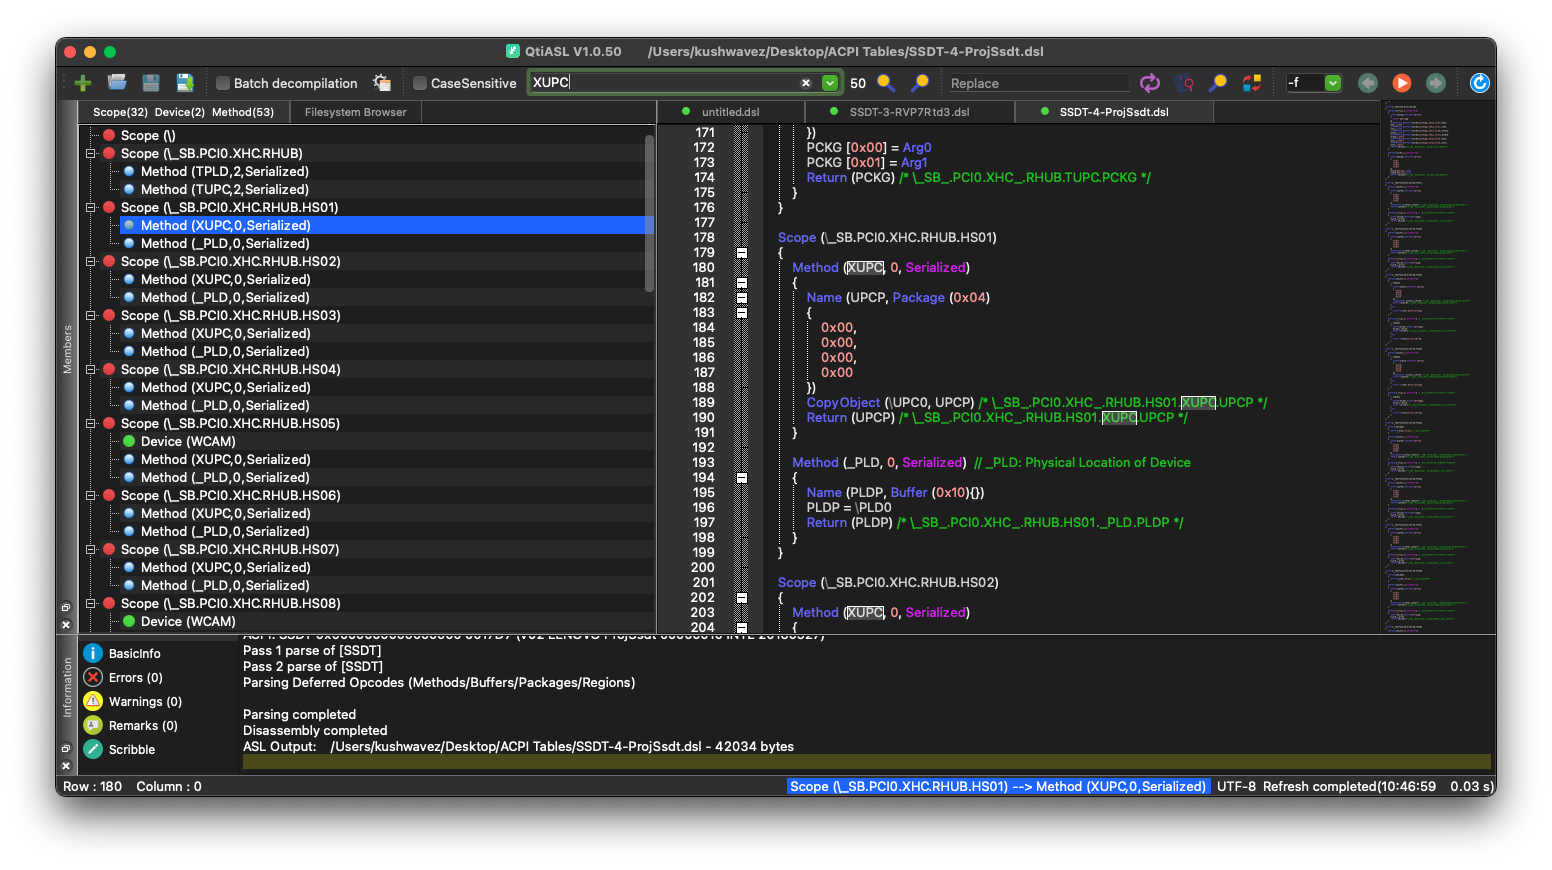Image resolution: width=1552 pixels, height=870 pixels.
Task: Select the Scope(32) Device(2) Method(53) tab
Action: point(183,112)
